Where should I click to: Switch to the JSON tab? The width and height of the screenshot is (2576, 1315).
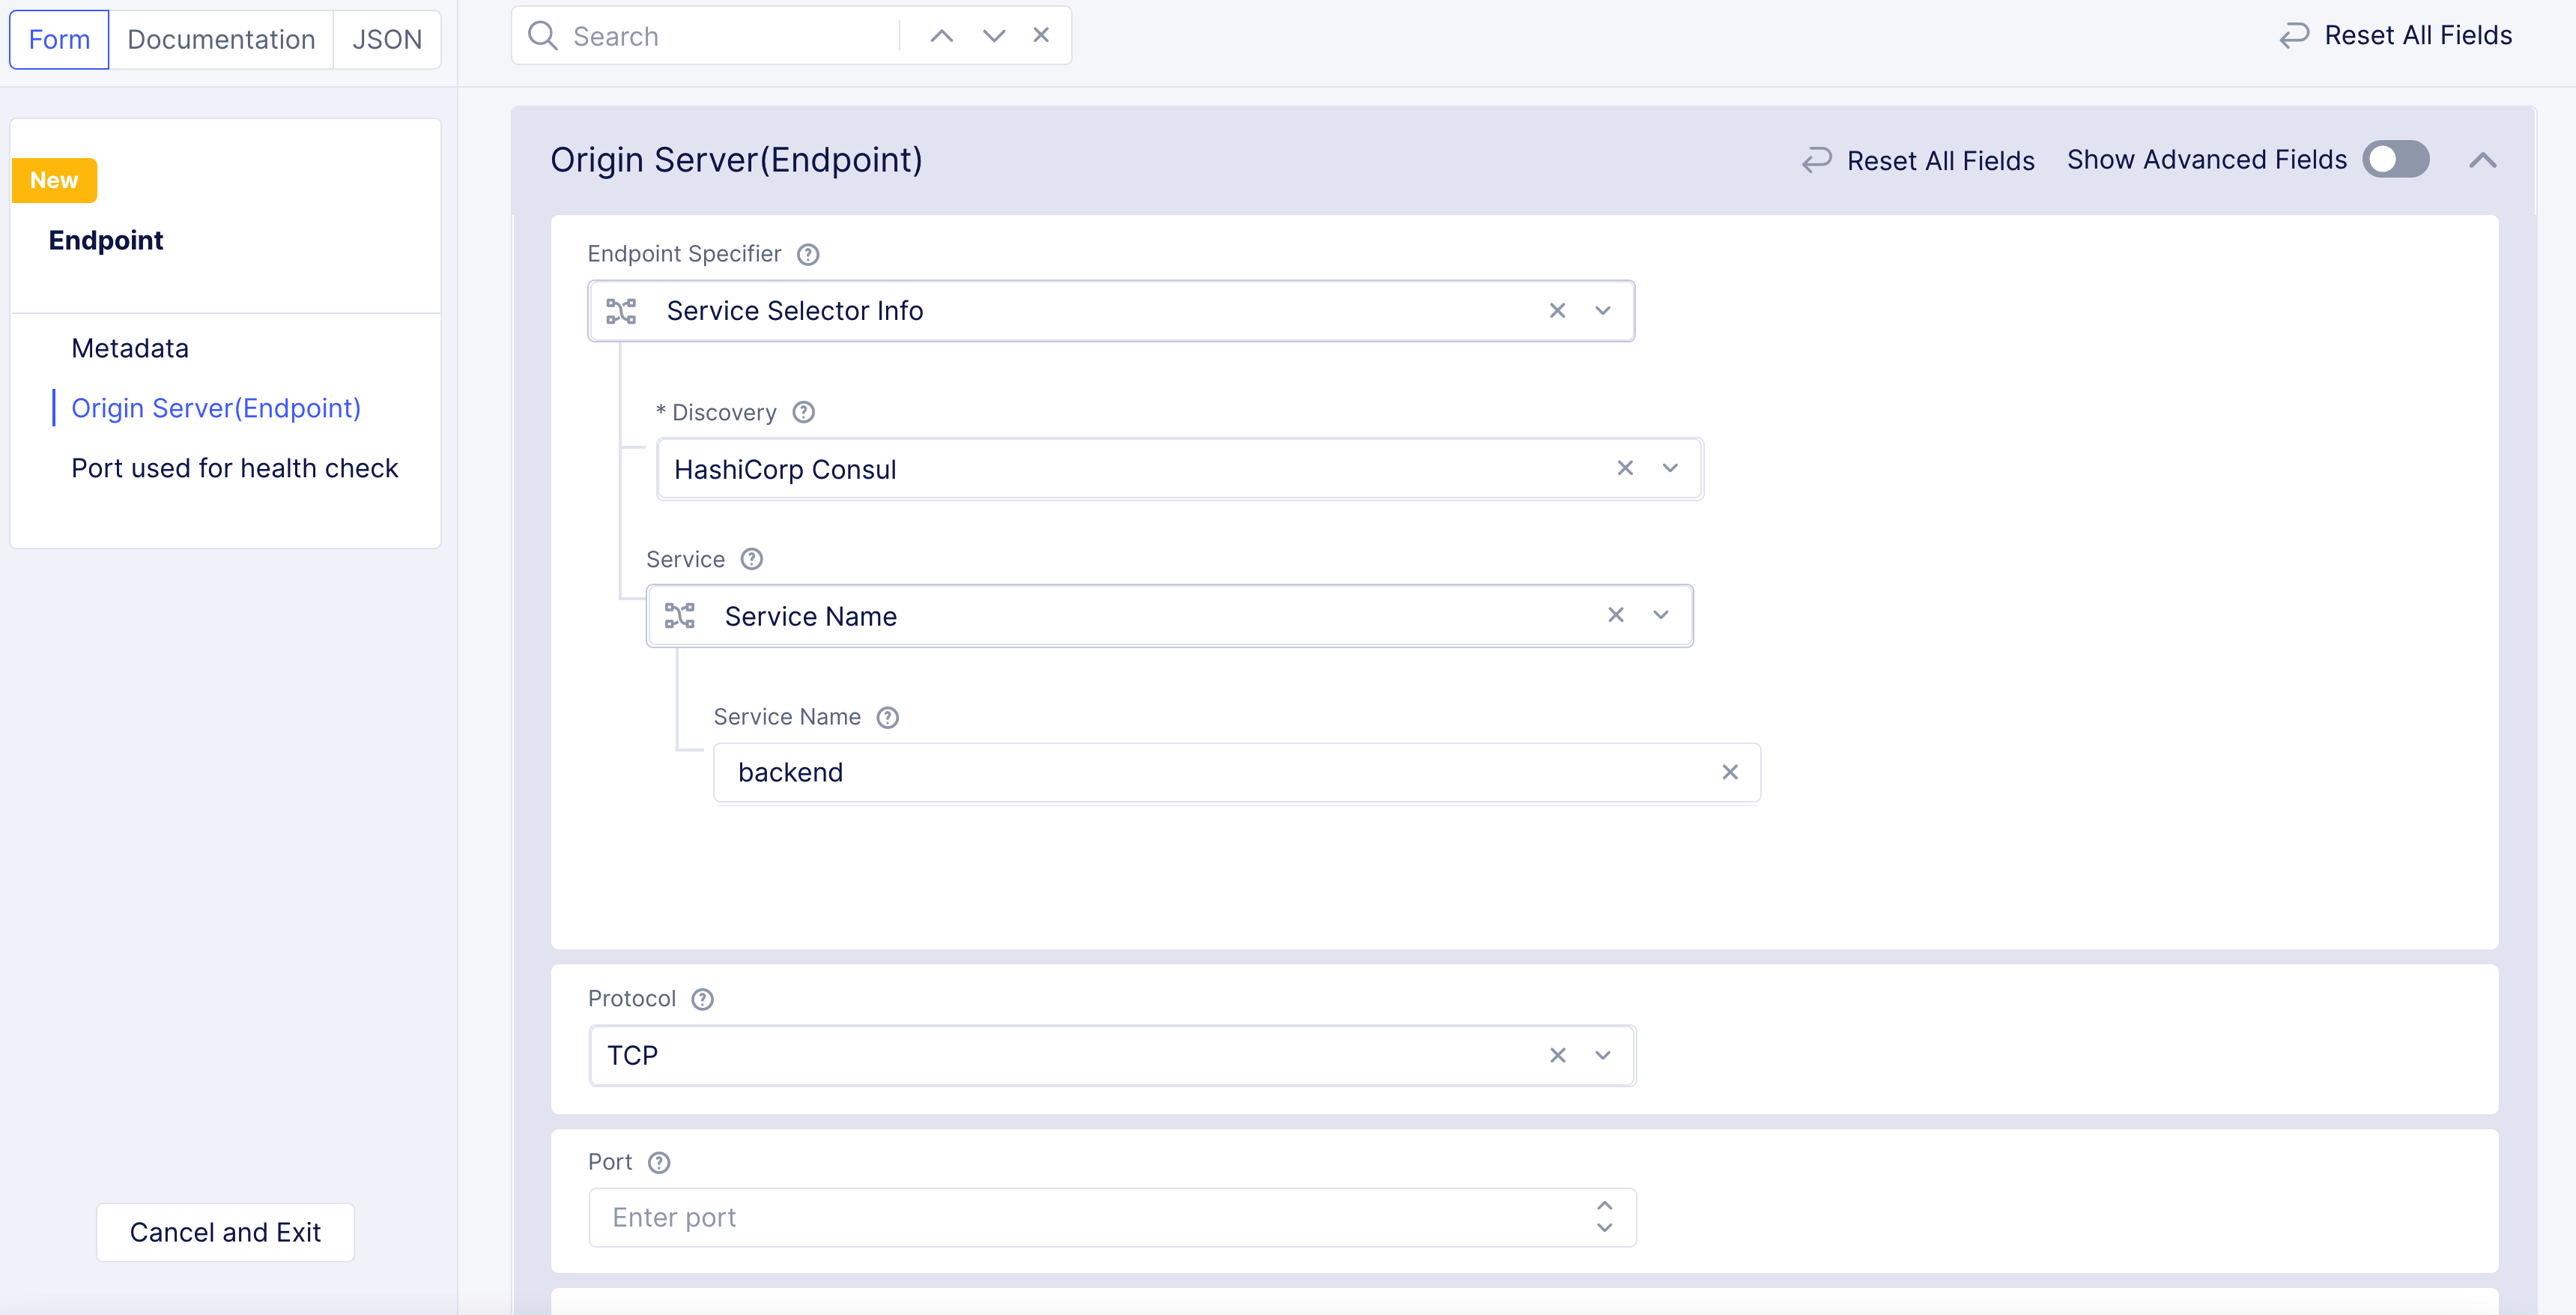click(x=386, y=39)
